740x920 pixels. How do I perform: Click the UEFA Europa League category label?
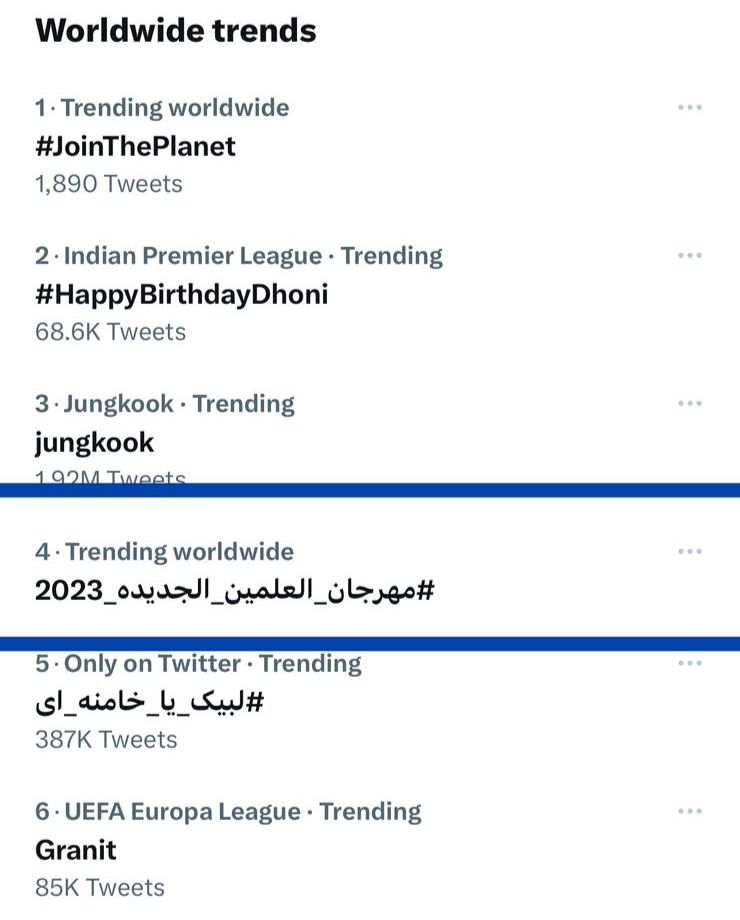click(186, 812)
